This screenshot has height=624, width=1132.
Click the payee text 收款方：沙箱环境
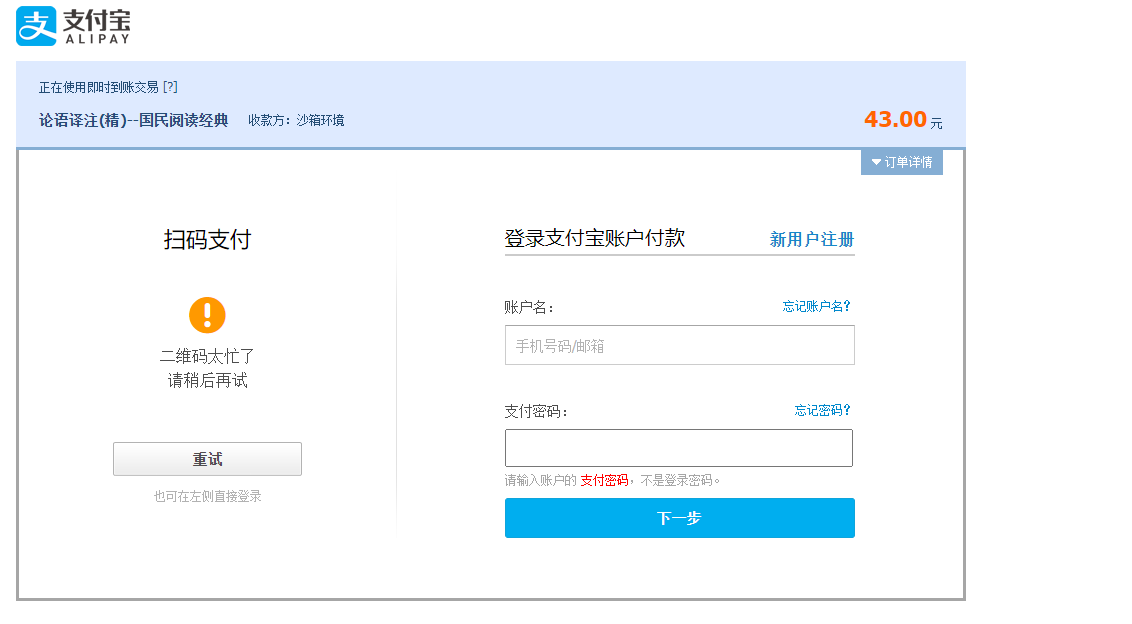296,120
